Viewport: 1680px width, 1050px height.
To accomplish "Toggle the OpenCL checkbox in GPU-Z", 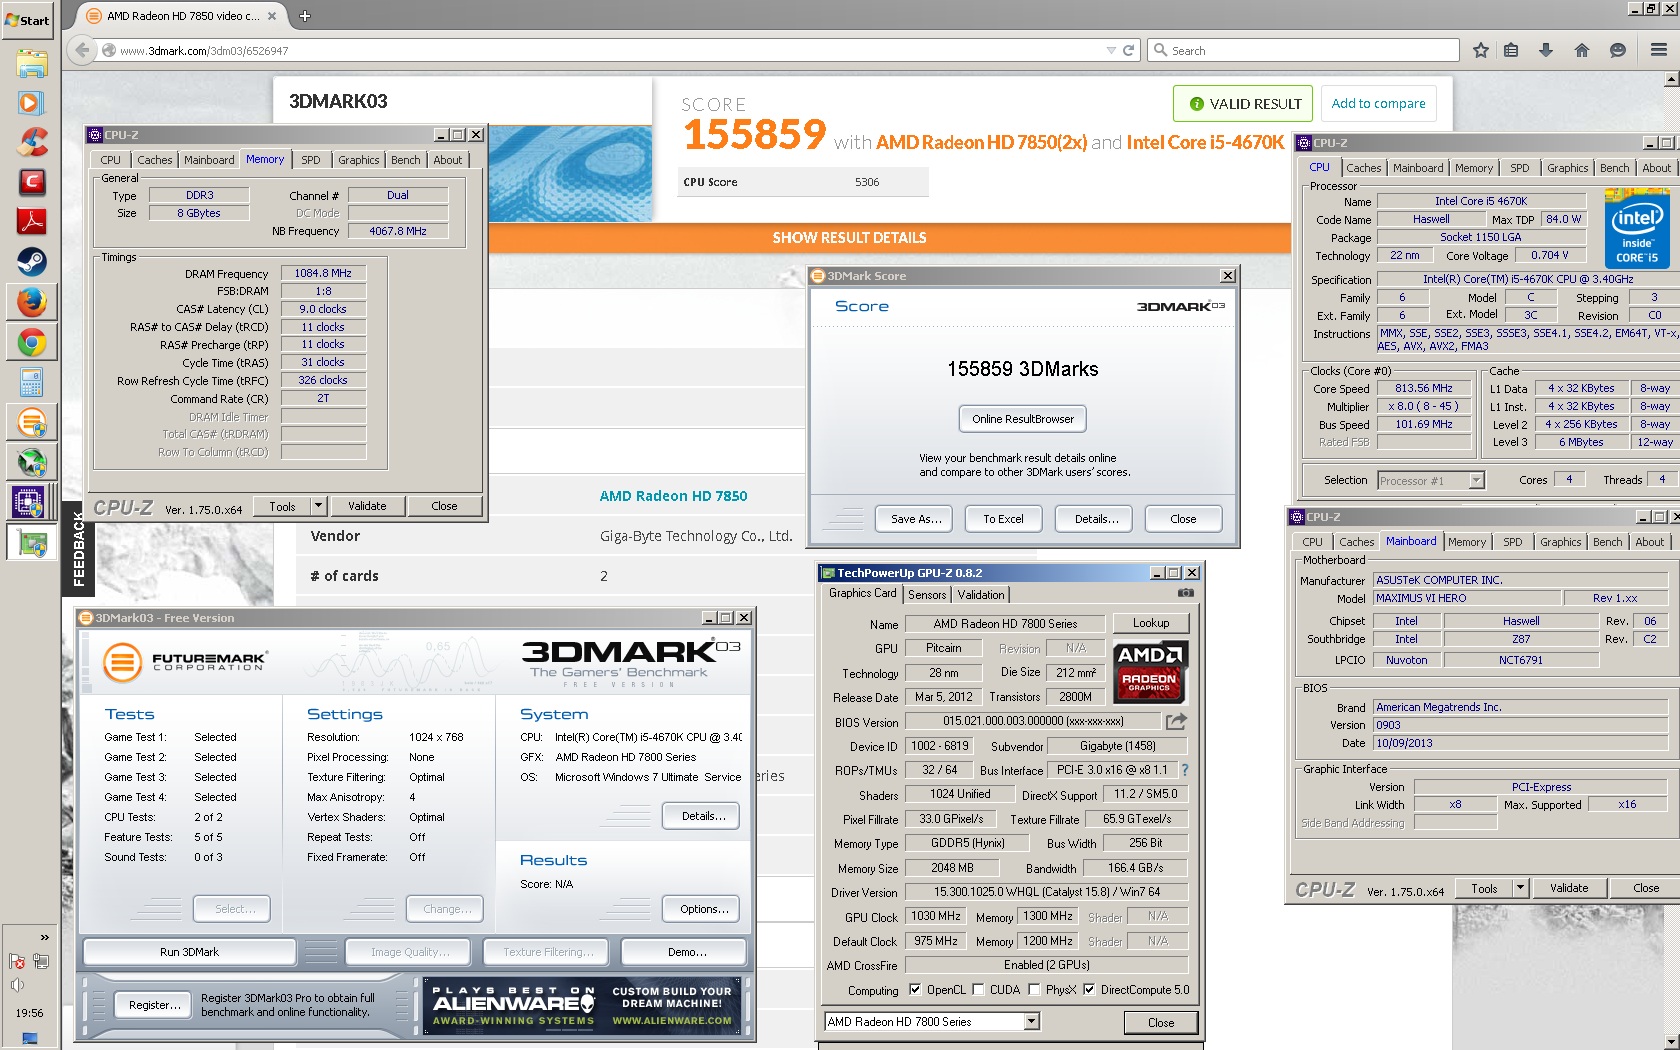I will click(x=915, y=990).
